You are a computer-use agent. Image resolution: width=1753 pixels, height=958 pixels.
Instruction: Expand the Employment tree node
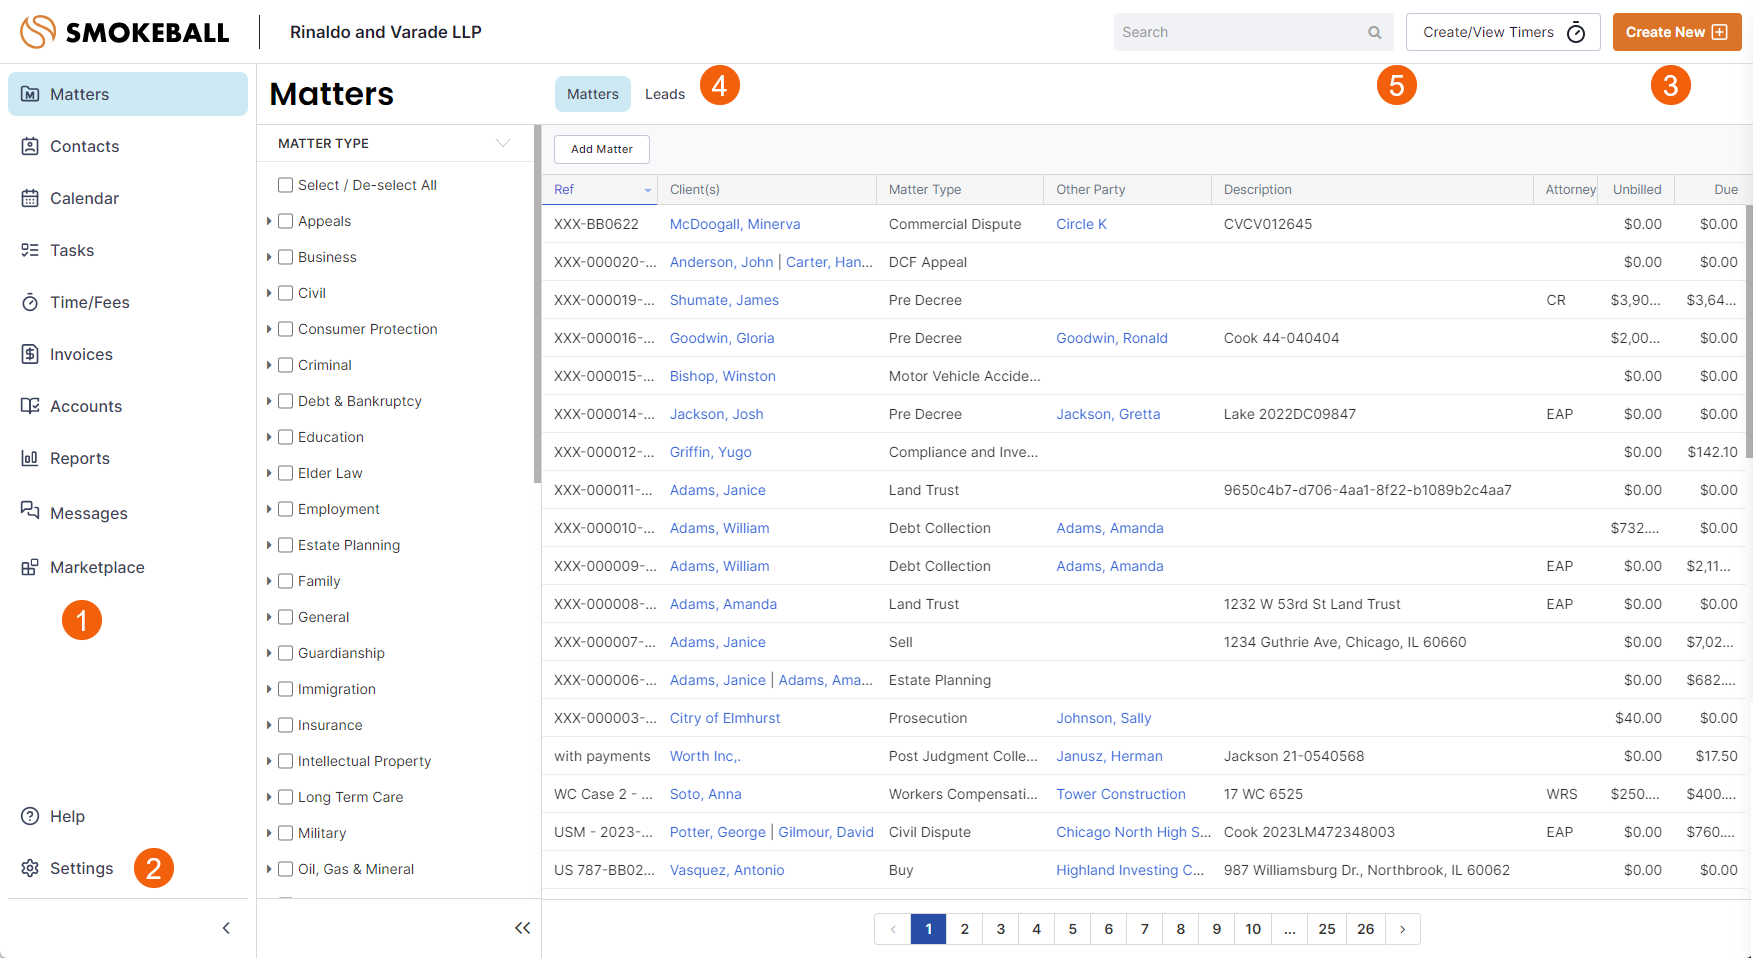point(269,509)
